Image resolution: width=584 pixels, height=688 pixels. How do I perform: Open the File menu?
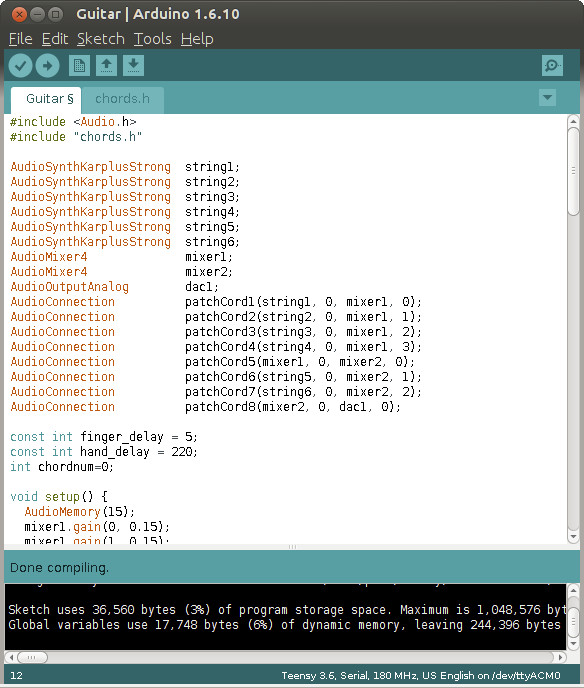[20, 39]
